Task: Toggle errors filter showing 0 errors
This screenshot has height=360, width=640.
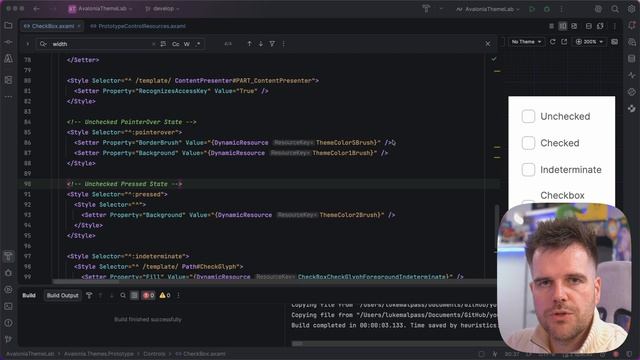Action: (x=149, y=295)
